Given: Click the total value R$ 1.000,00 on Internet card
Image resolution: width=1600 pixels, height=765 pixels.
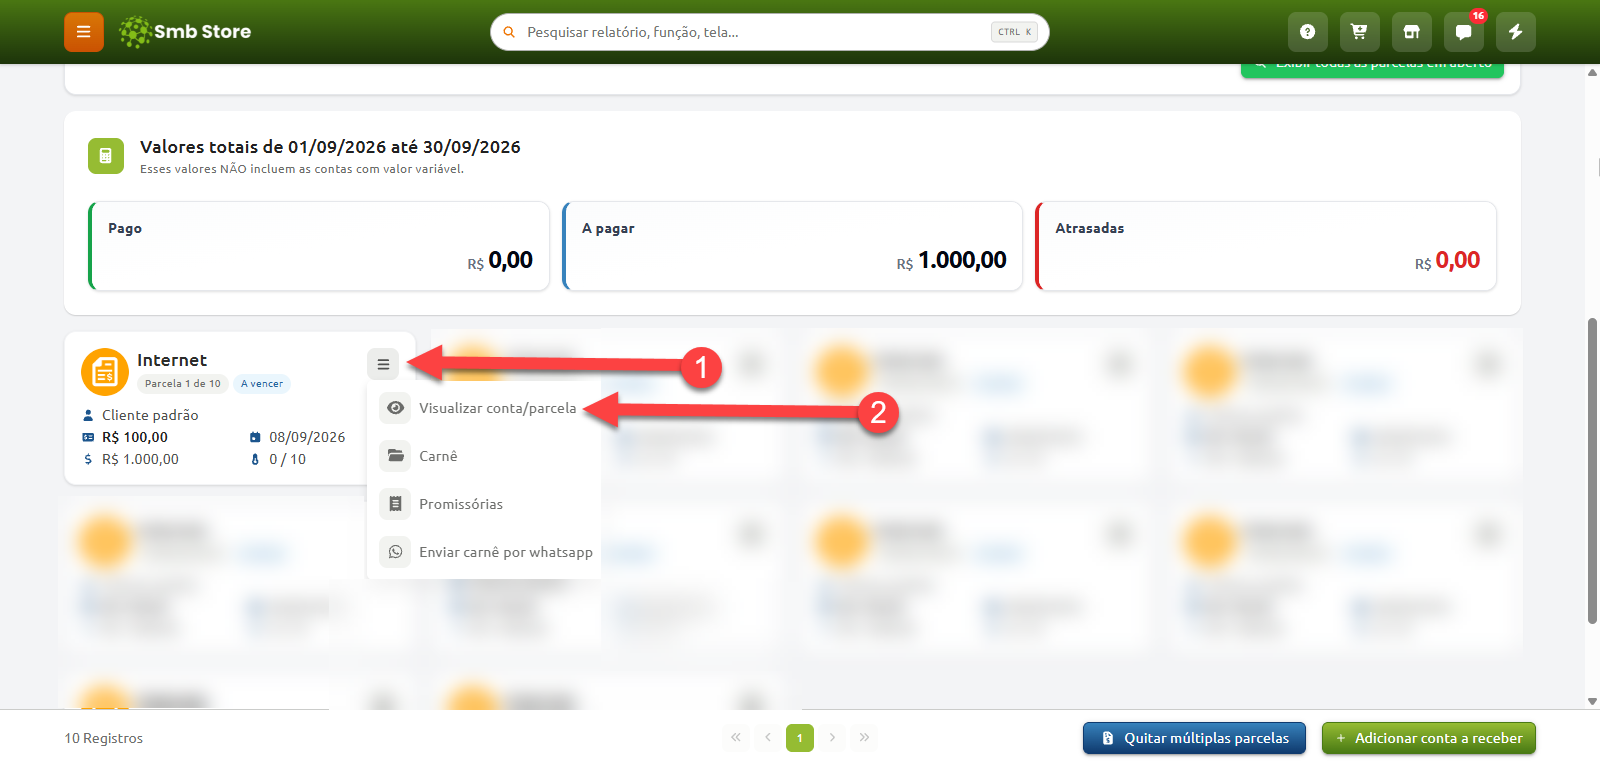Looking at the screenshot, I should (x=140, y=459).
